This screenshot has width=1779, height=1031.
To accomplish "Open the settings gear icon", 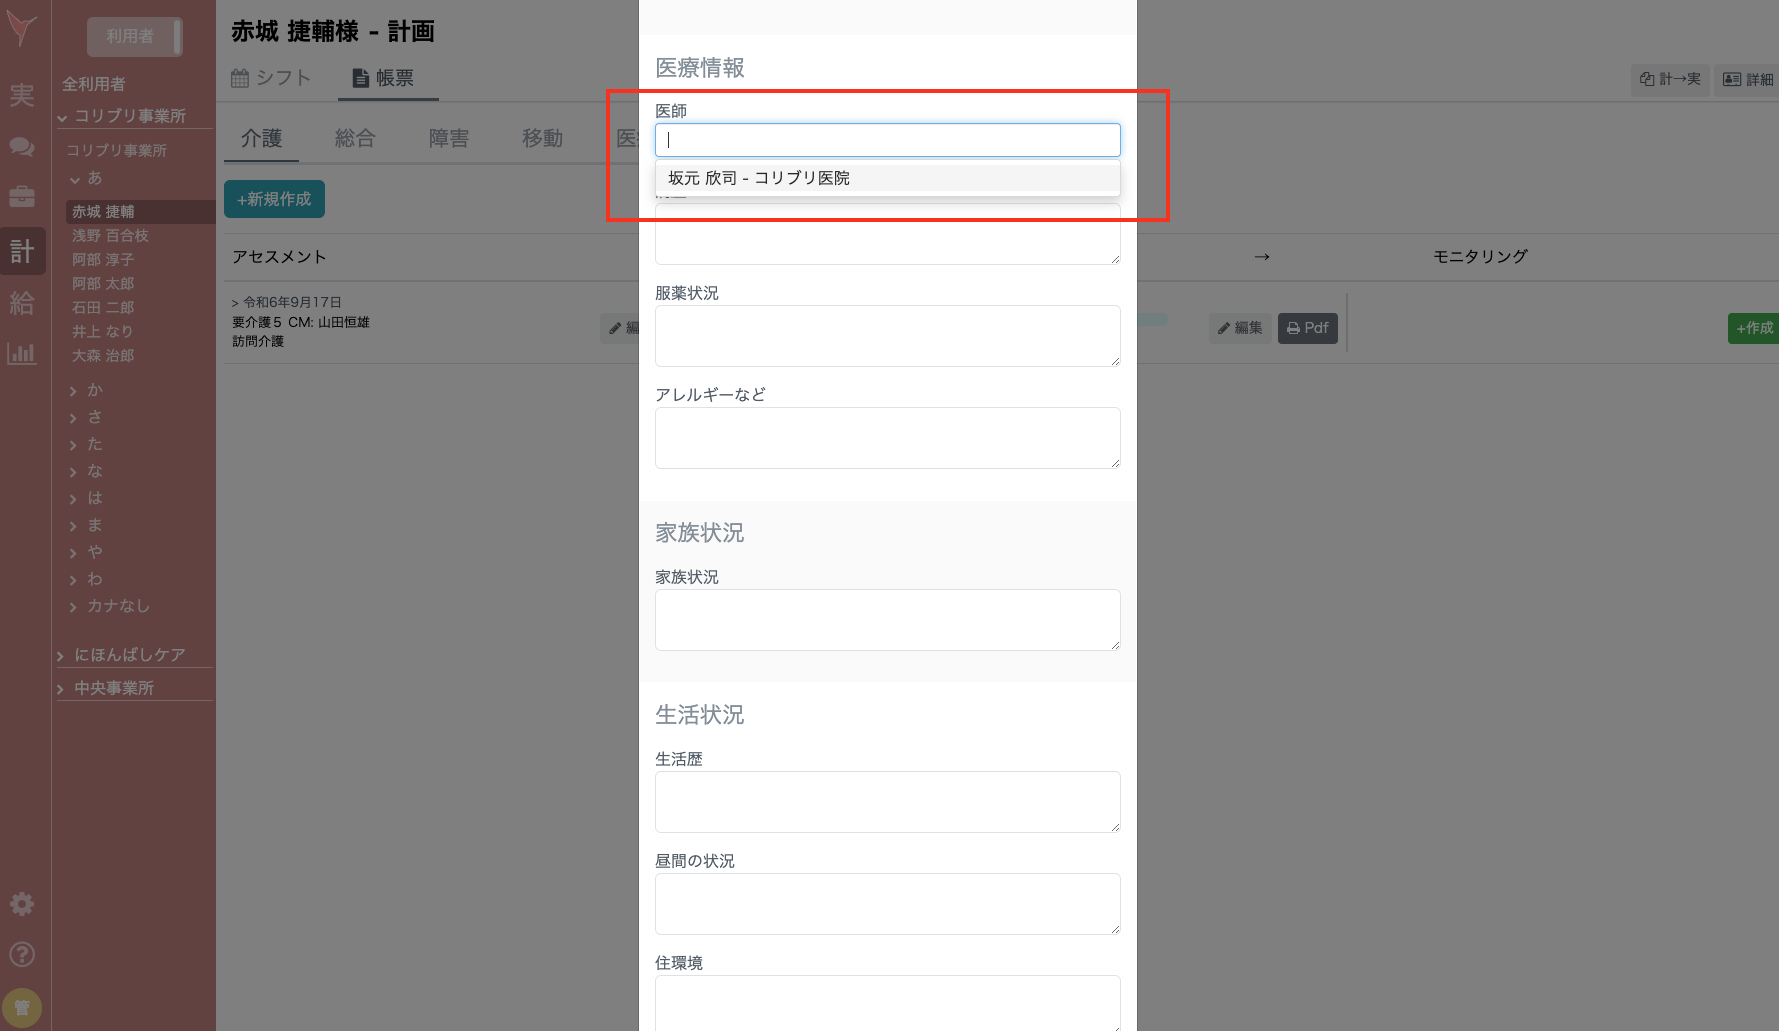I will click(x=22, y=903).
